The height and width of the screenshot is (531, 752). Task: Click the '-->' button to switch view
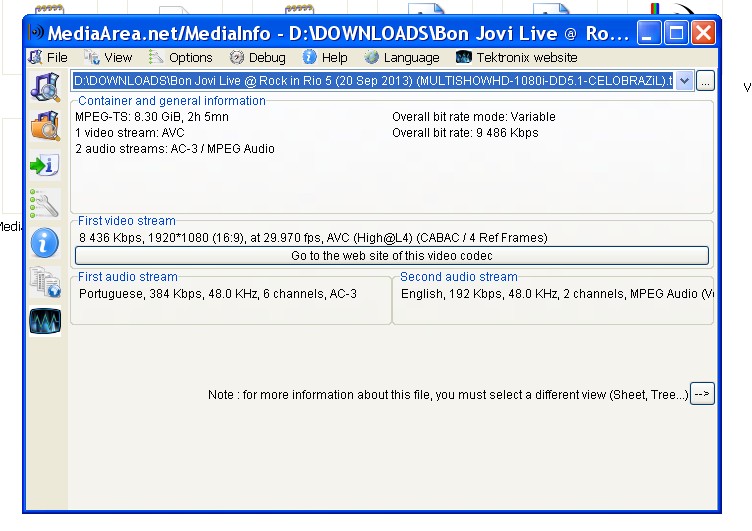702,394
